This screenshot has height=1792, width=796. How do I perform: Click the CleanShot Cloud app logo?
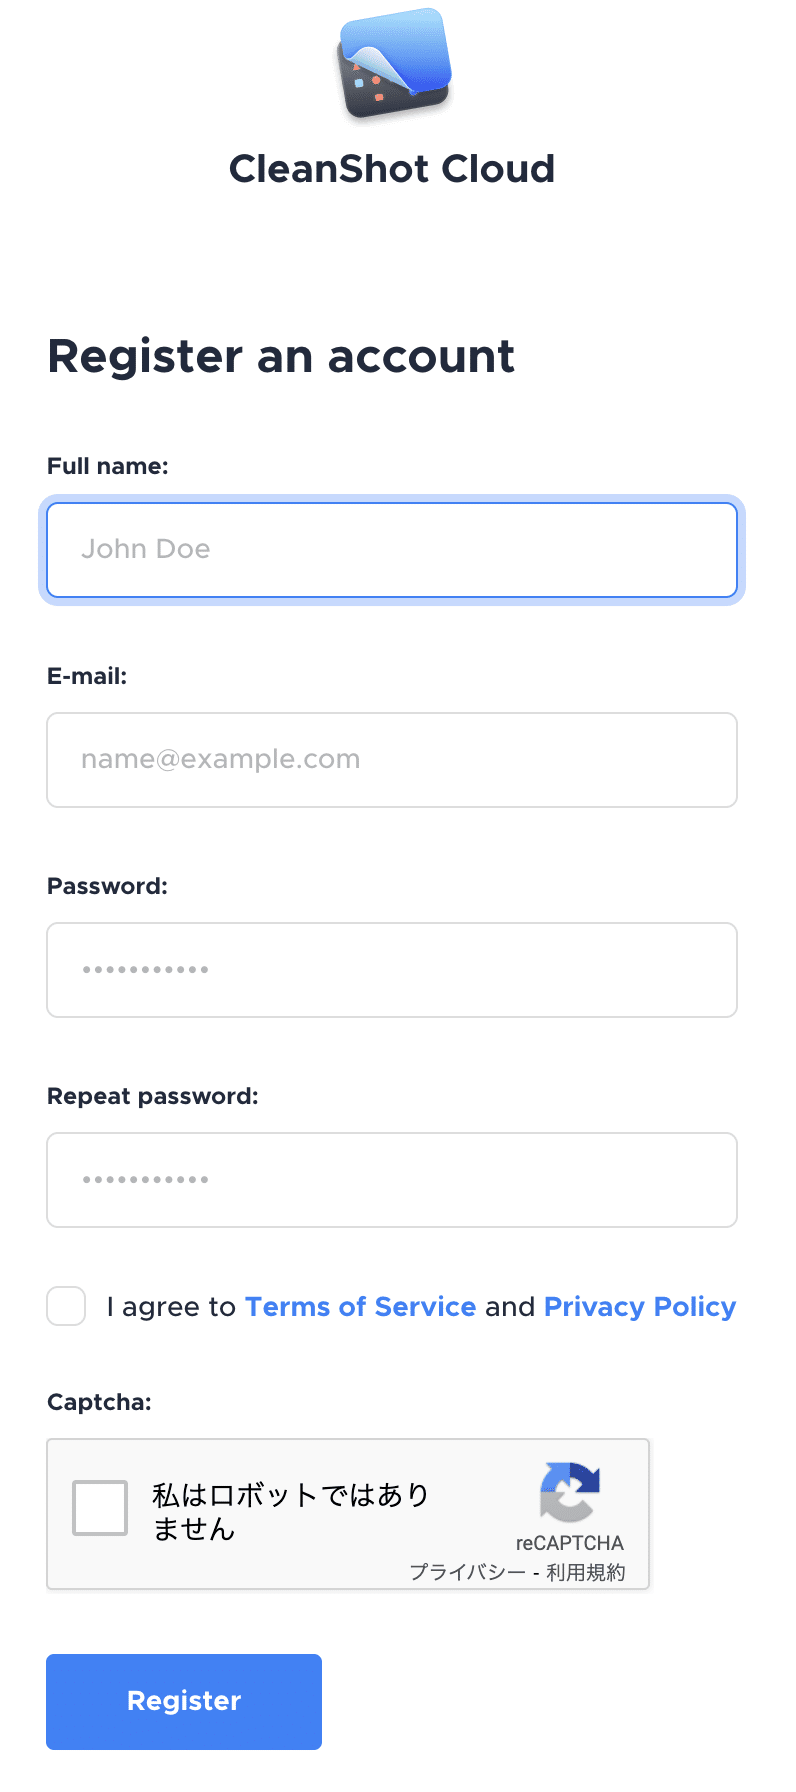[393, 64]
